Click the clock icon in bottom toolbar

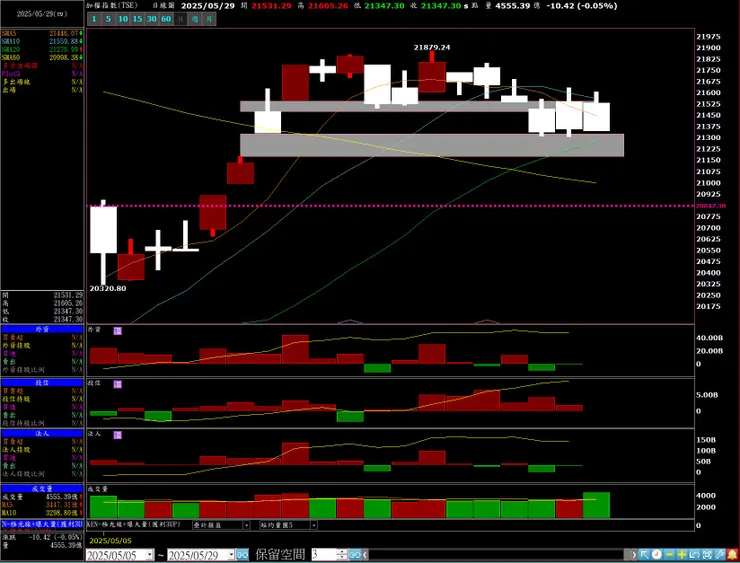coord(656,555)
